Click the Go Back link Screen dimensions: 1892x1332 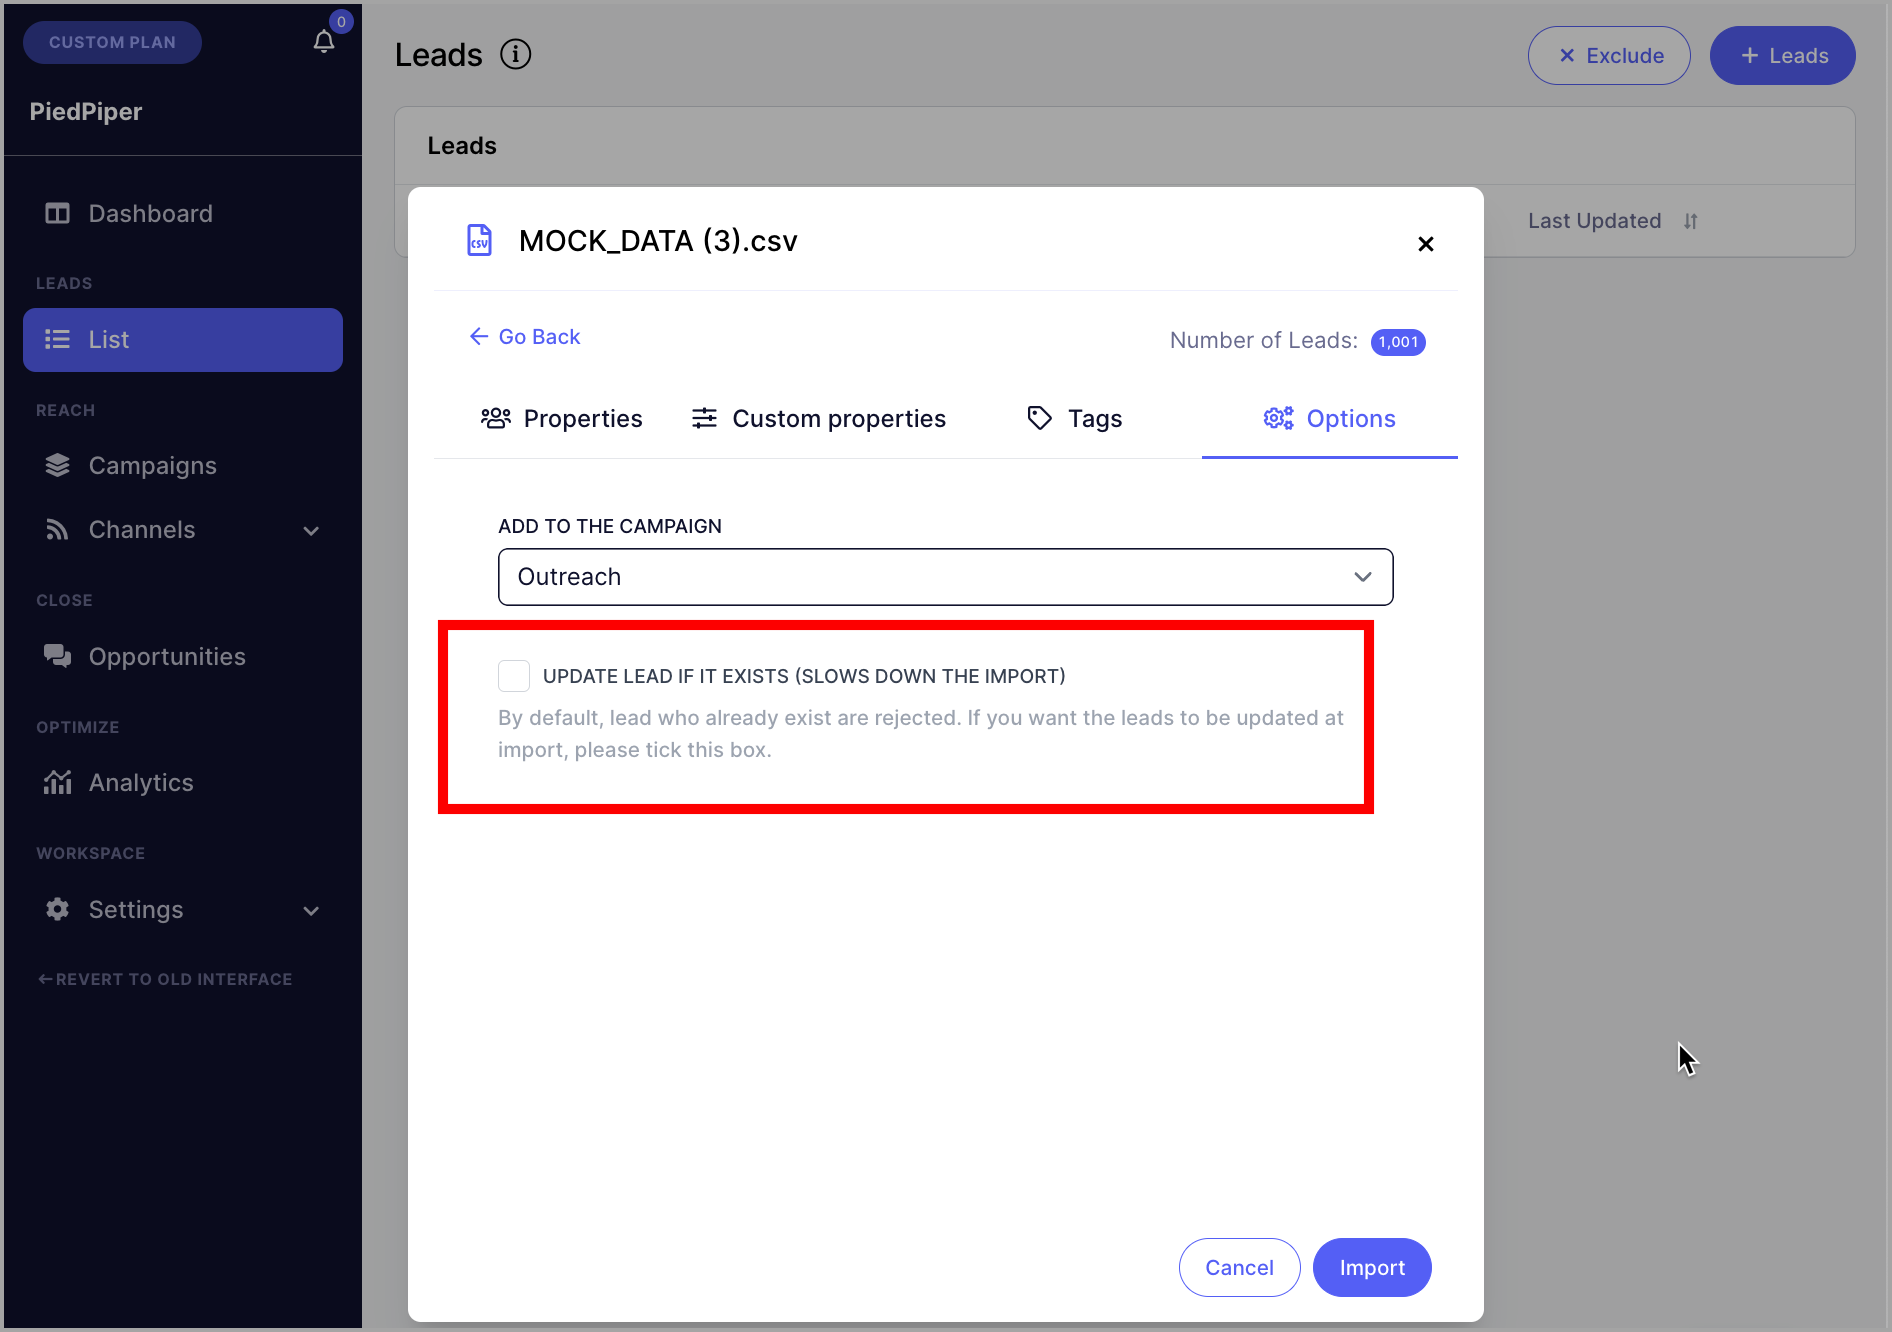(x=525, y=337)
